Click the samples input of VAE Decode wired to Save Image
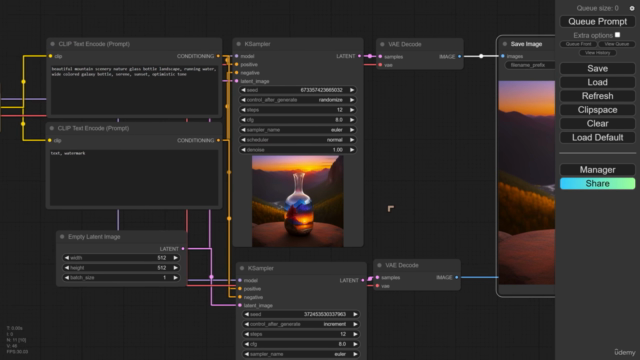The width and height of the screenshot is (640, 360). pyautogui.click(x=380, y=57)
